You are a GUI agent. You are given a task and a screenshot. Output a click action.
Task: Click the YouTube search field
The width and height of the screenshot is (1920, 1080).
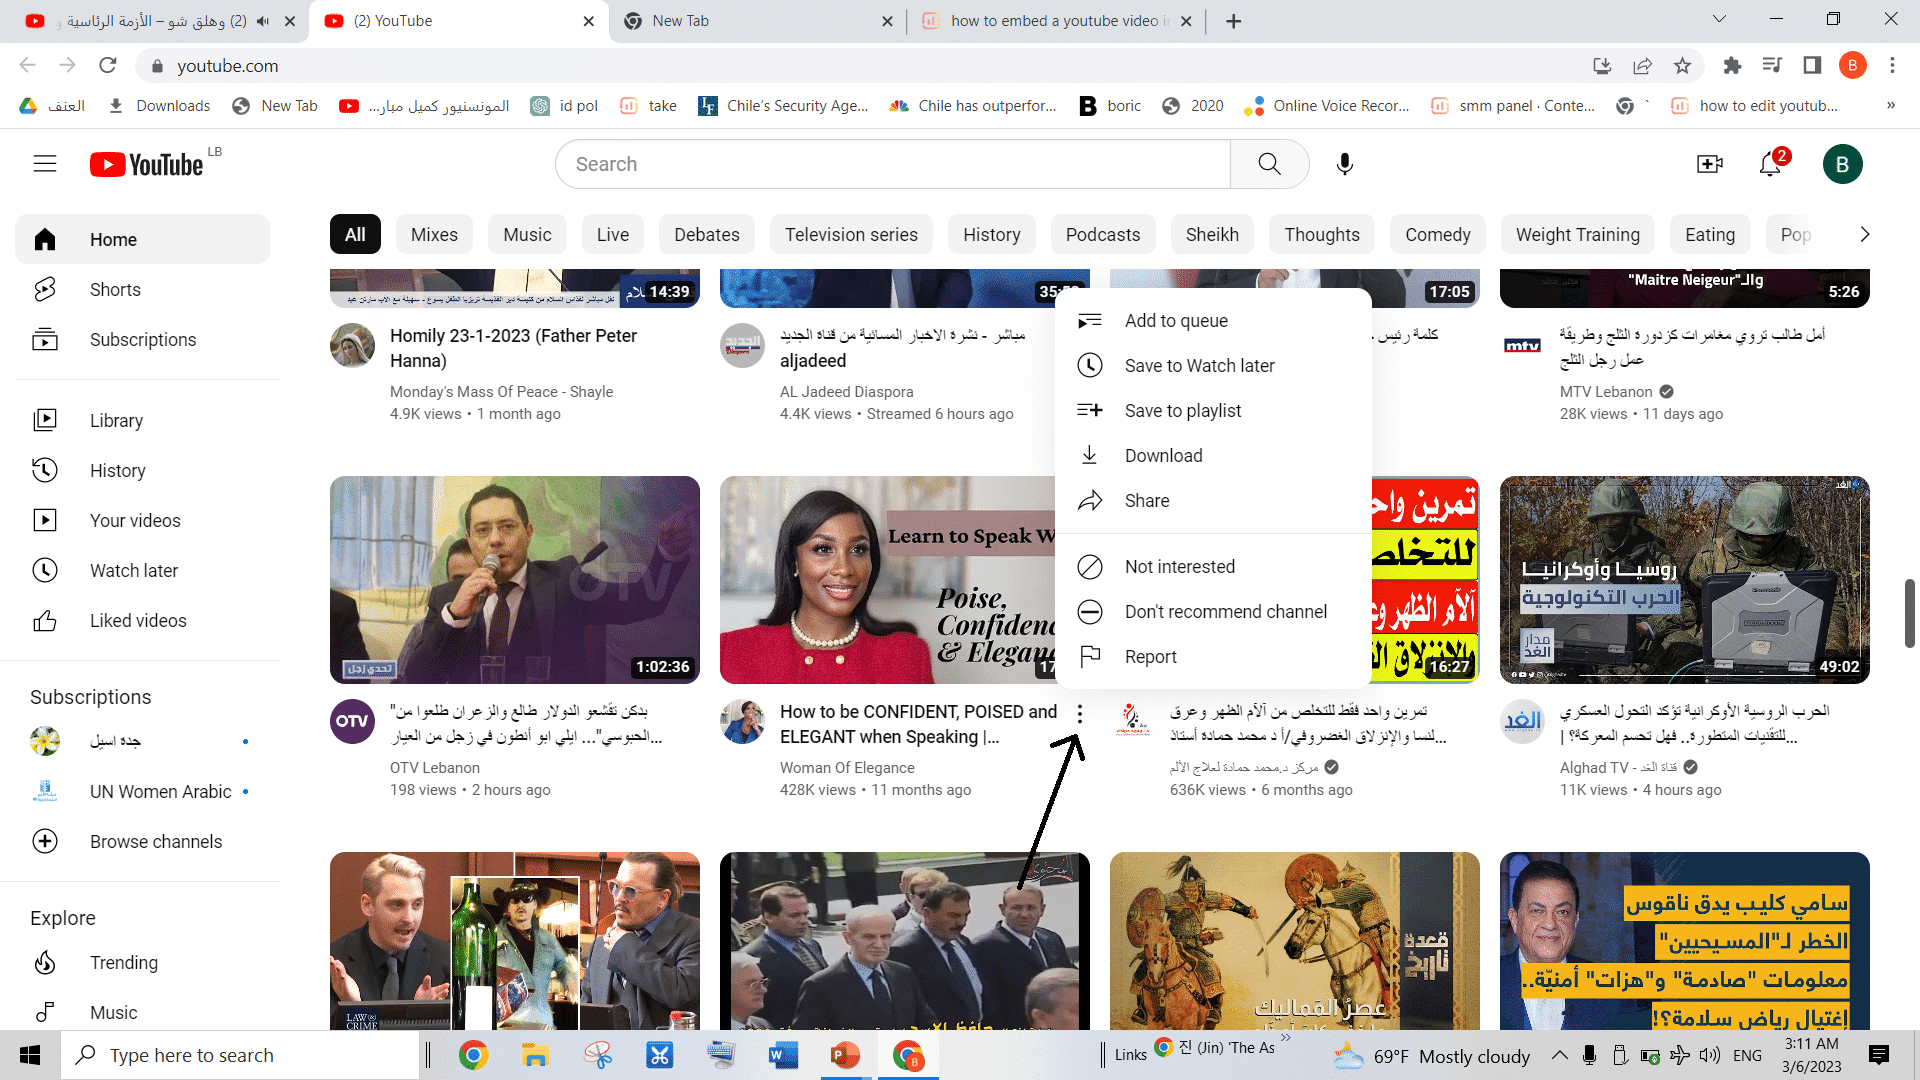point(892,164)
